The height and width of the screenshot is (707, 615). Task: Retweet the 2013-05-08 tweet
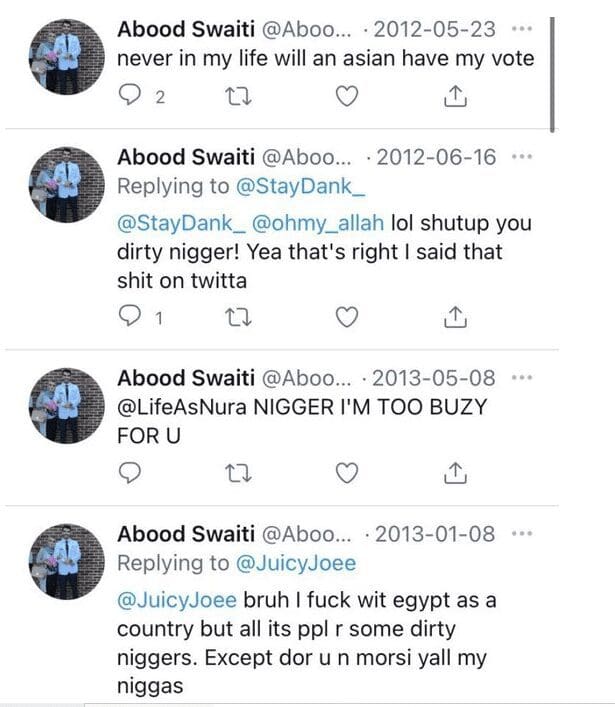[x=238, y=472]
